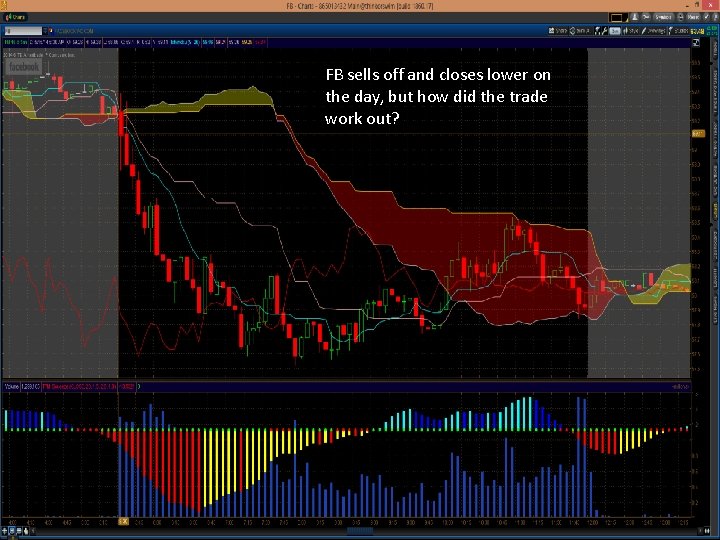The image size is (720, 540).
Task: Expand the symbol field dropdown arrow
Action: 45,31
